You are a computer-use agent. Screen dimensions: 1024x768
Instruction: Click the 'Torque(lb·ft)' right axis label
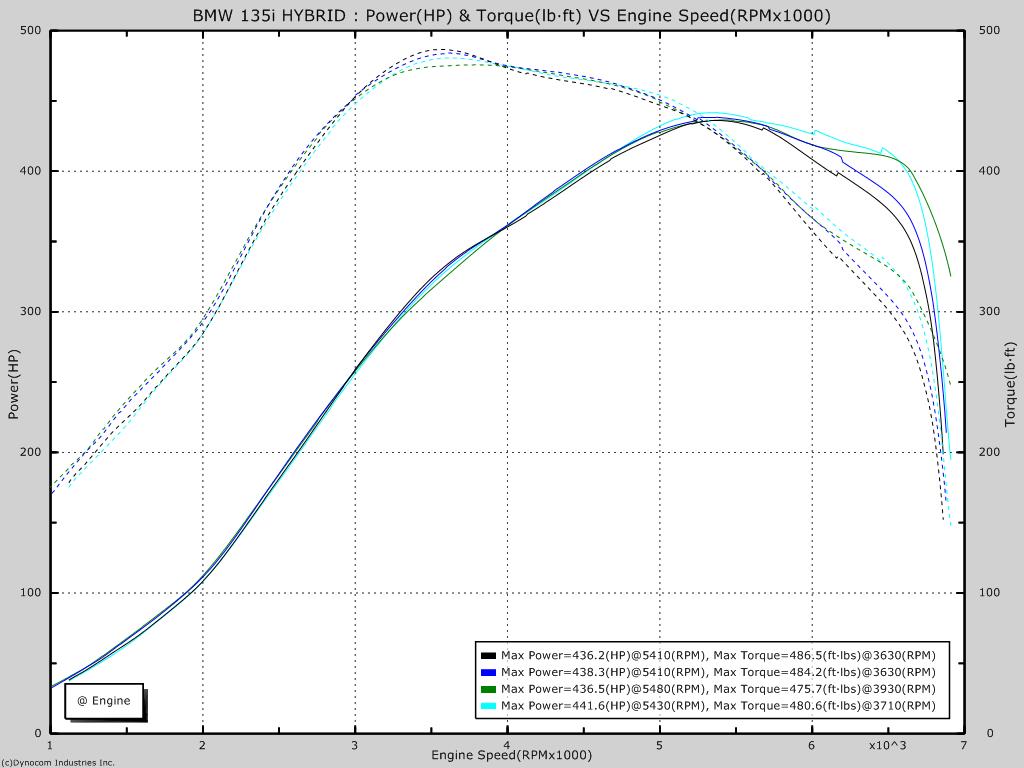pos(1010,384)
